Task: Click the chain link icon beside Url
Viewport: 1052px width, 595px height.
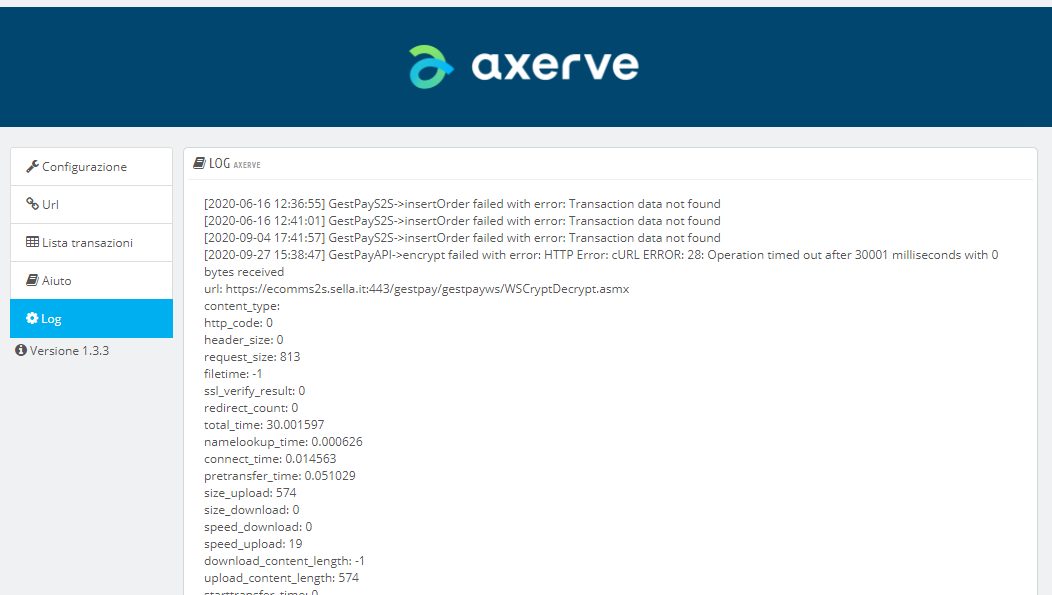Action: [x=32, y=204]
